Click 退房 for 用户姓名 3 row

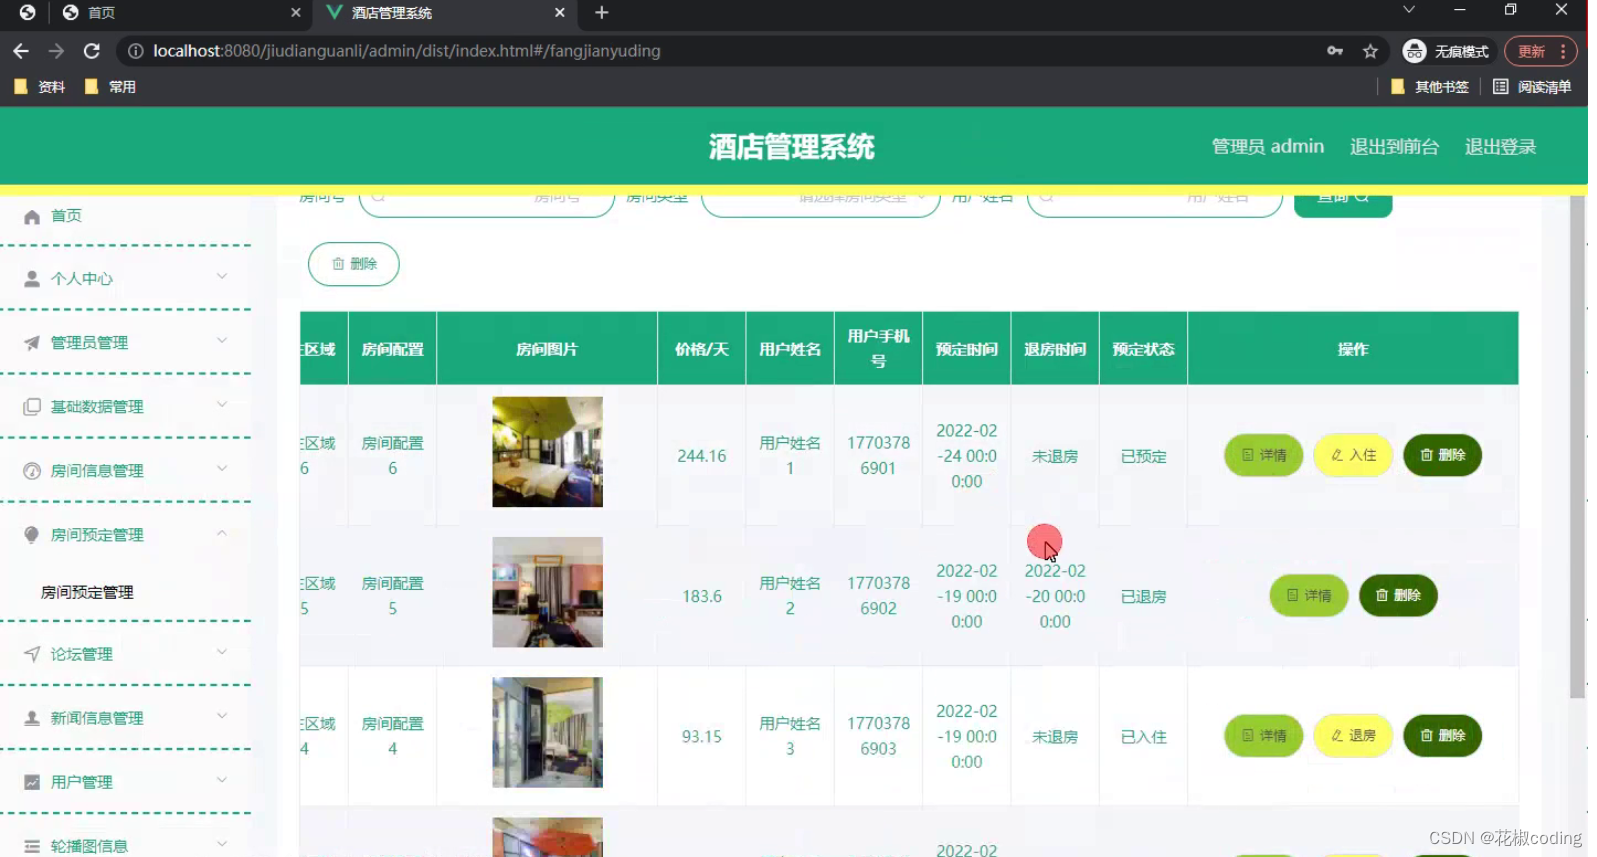[x=1353, y=735]
